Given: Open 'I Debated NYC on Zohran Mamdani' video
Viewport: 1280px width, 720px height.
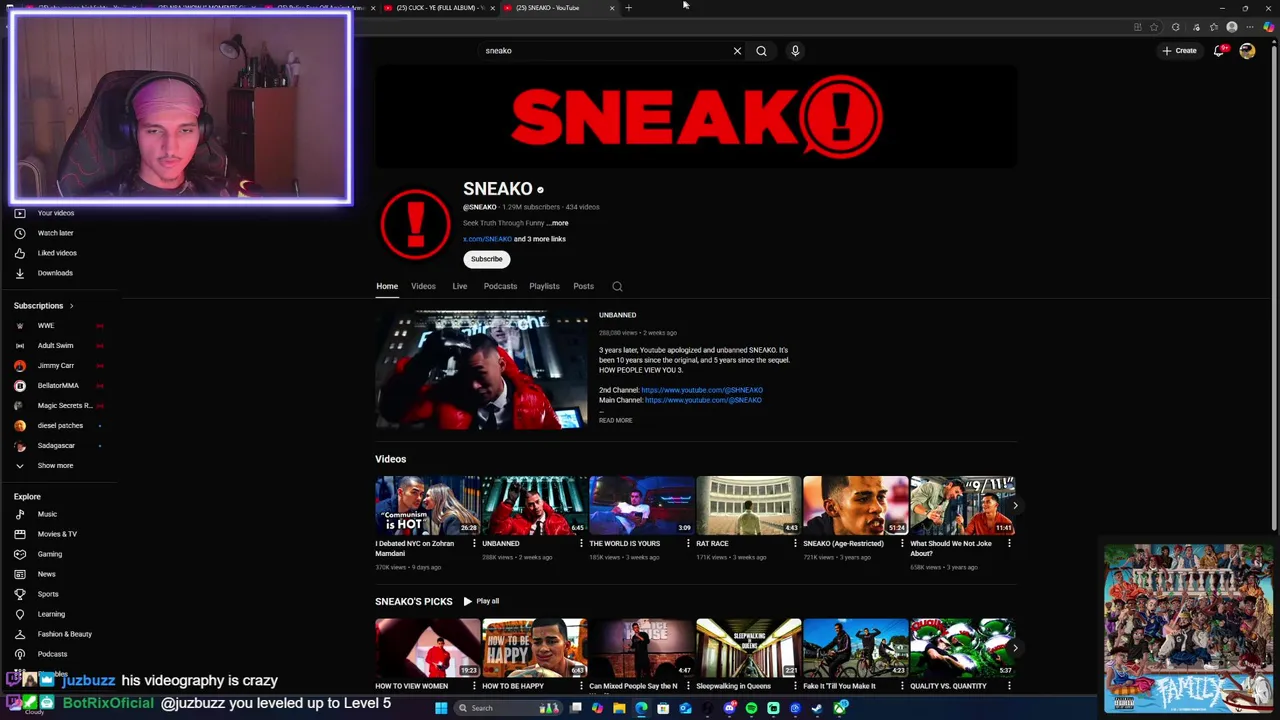Looking at the screenshot, I should [x=427, y=506].
